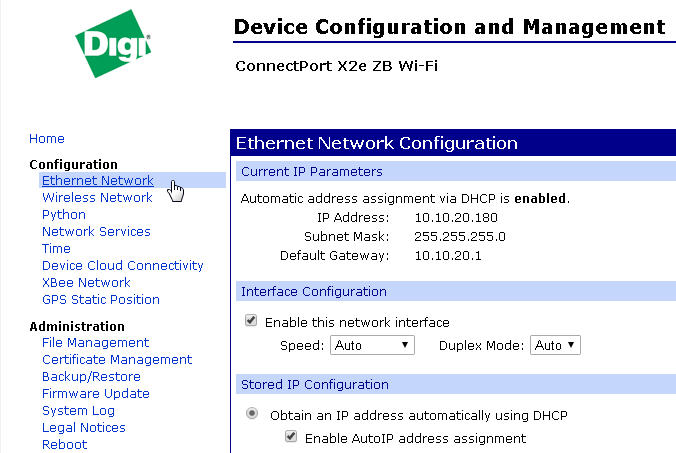The width and height of the screenshot is (676, 453).
Task: Open the Firmware Update page
Action: point(96,394)
